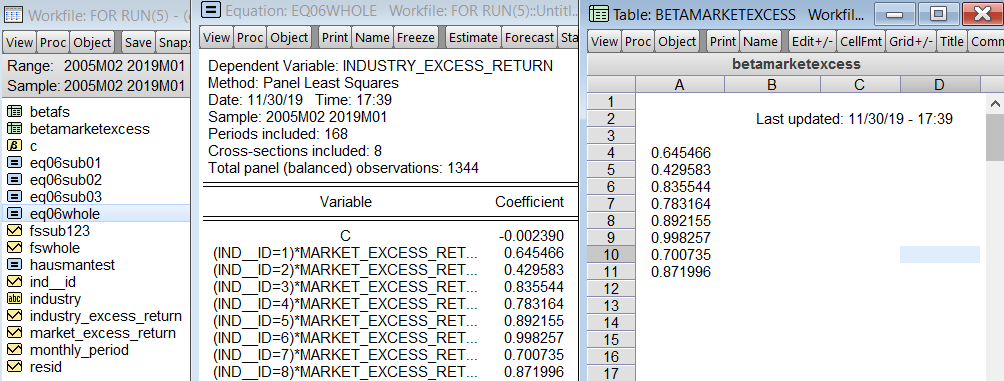Open the Equation window Proc menu
1004x381 pixels.
tap(250, 38)
